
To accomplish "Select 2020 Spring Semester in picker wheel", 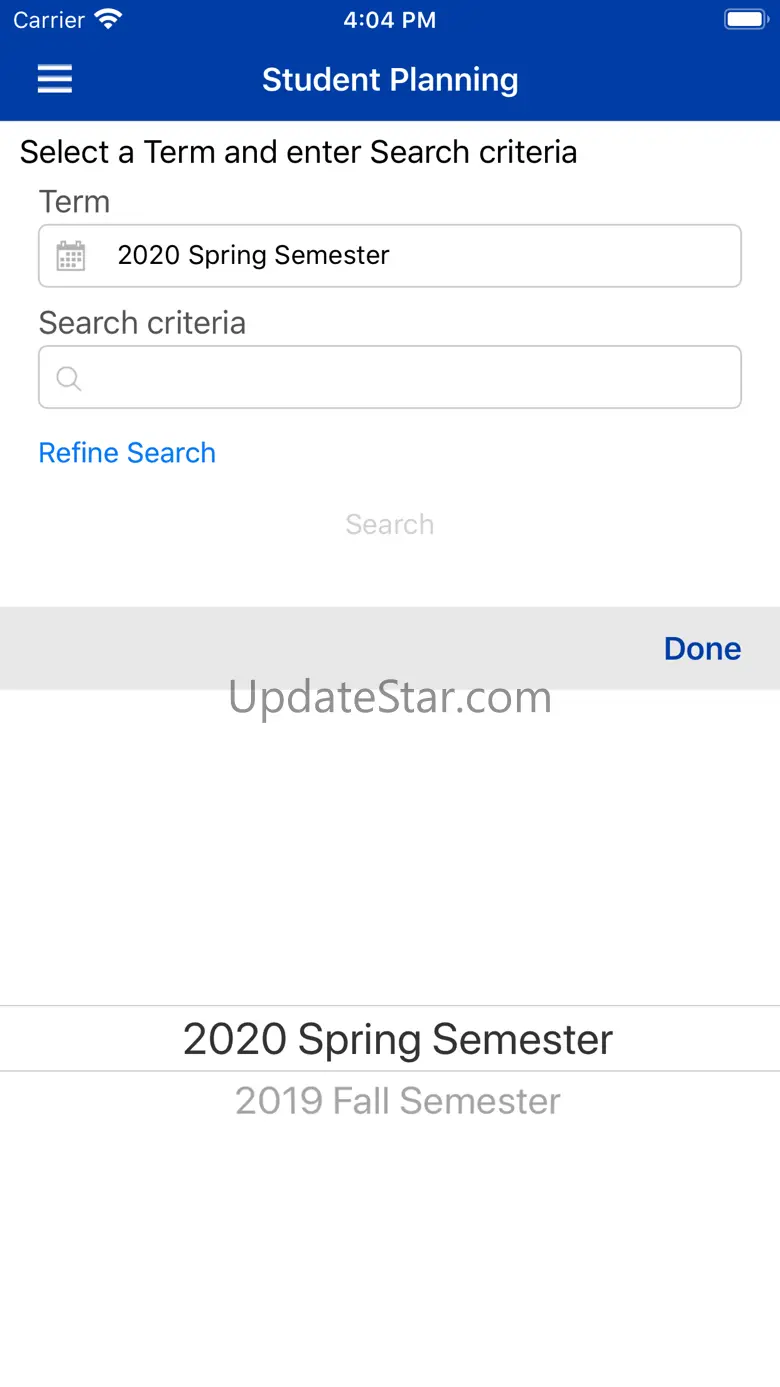I will [x=398, y=1039].
